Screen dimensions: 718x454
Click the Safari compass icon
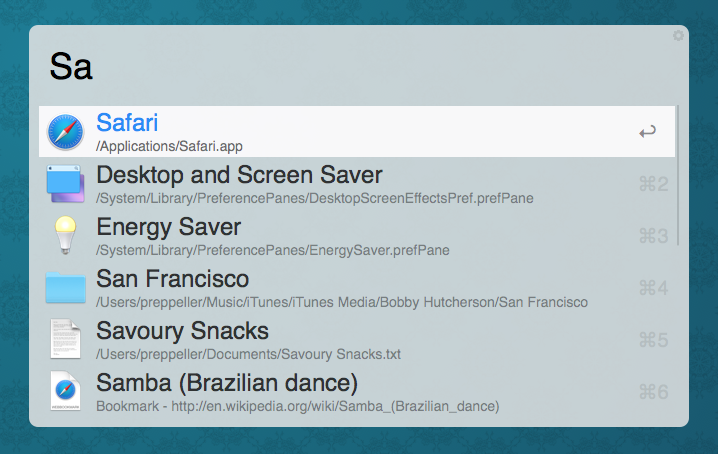[x=65, y=132]
